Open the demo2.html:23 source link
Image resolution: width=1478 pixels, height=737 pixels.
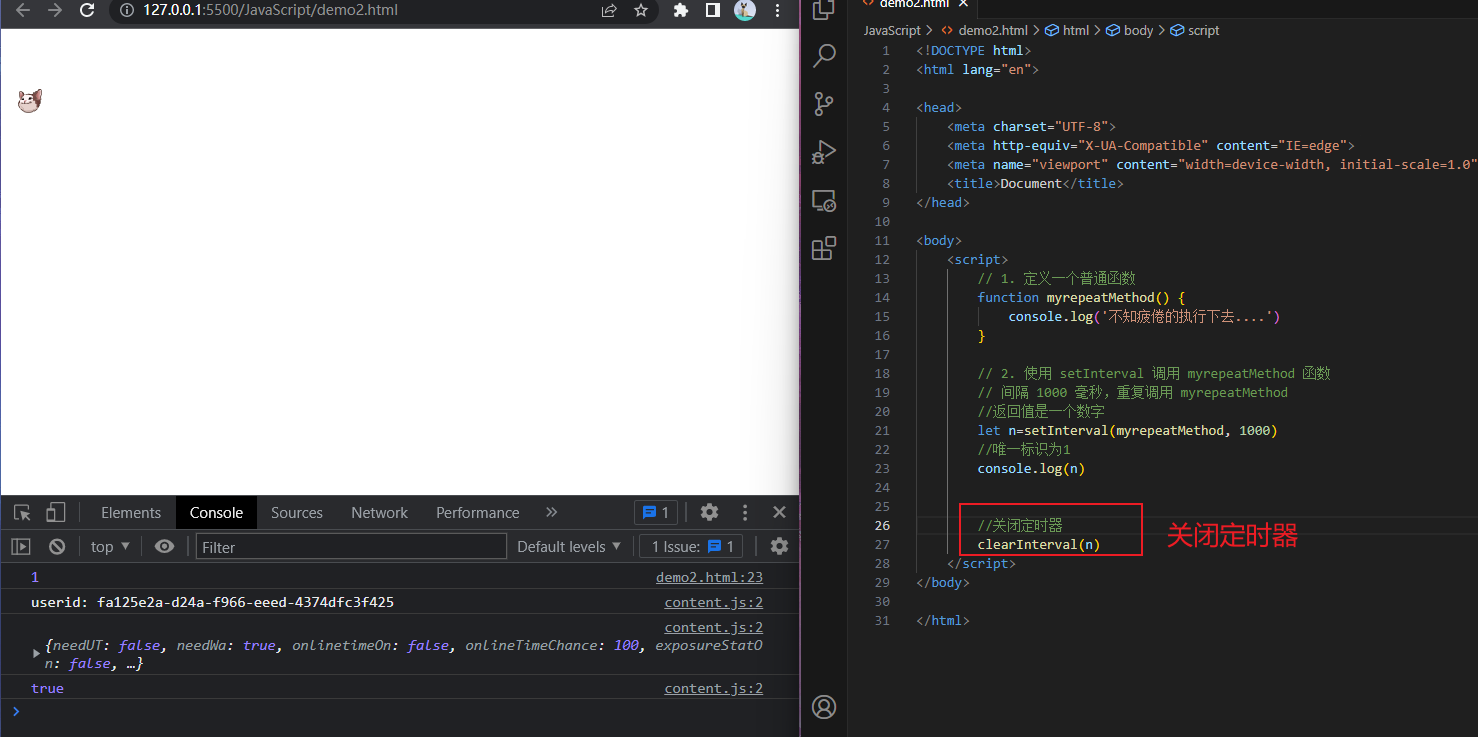(x=709, y=577)
